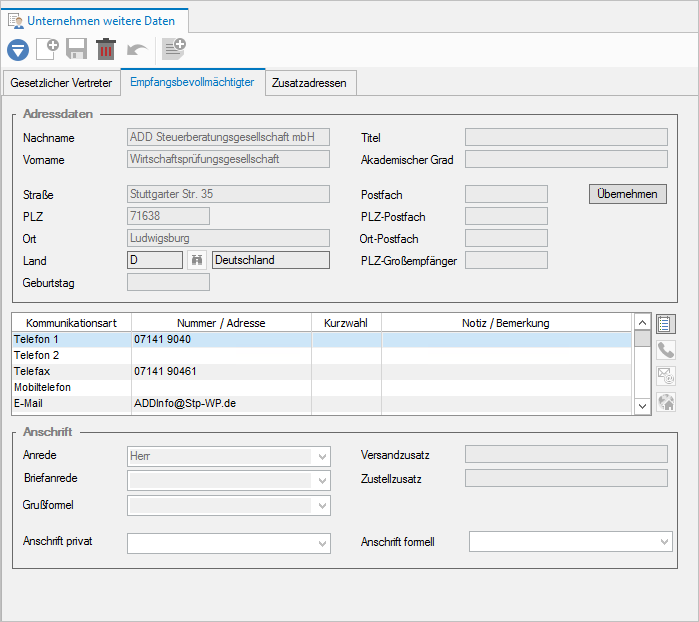
Task: Click the address ADDInfo@Stp-WP.de
Action: [185, 404]
